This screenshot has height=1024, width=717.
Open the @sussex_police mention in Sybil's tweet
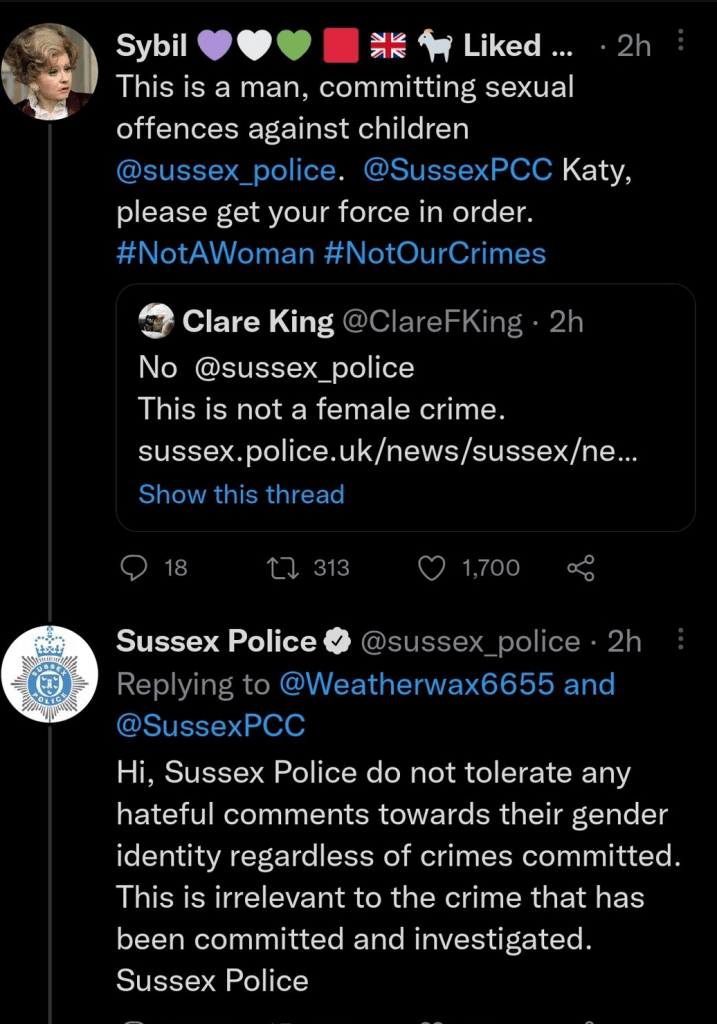(x=225, y=170)
